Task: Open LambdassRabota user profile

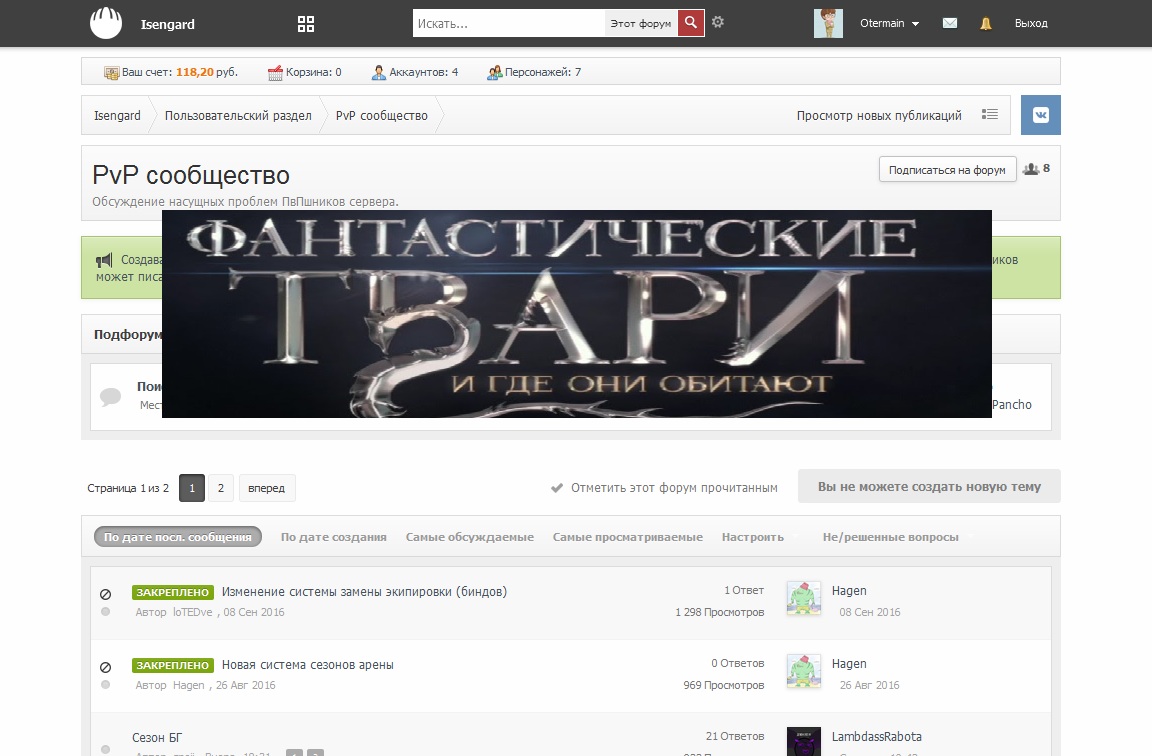Action: point(876,737)
